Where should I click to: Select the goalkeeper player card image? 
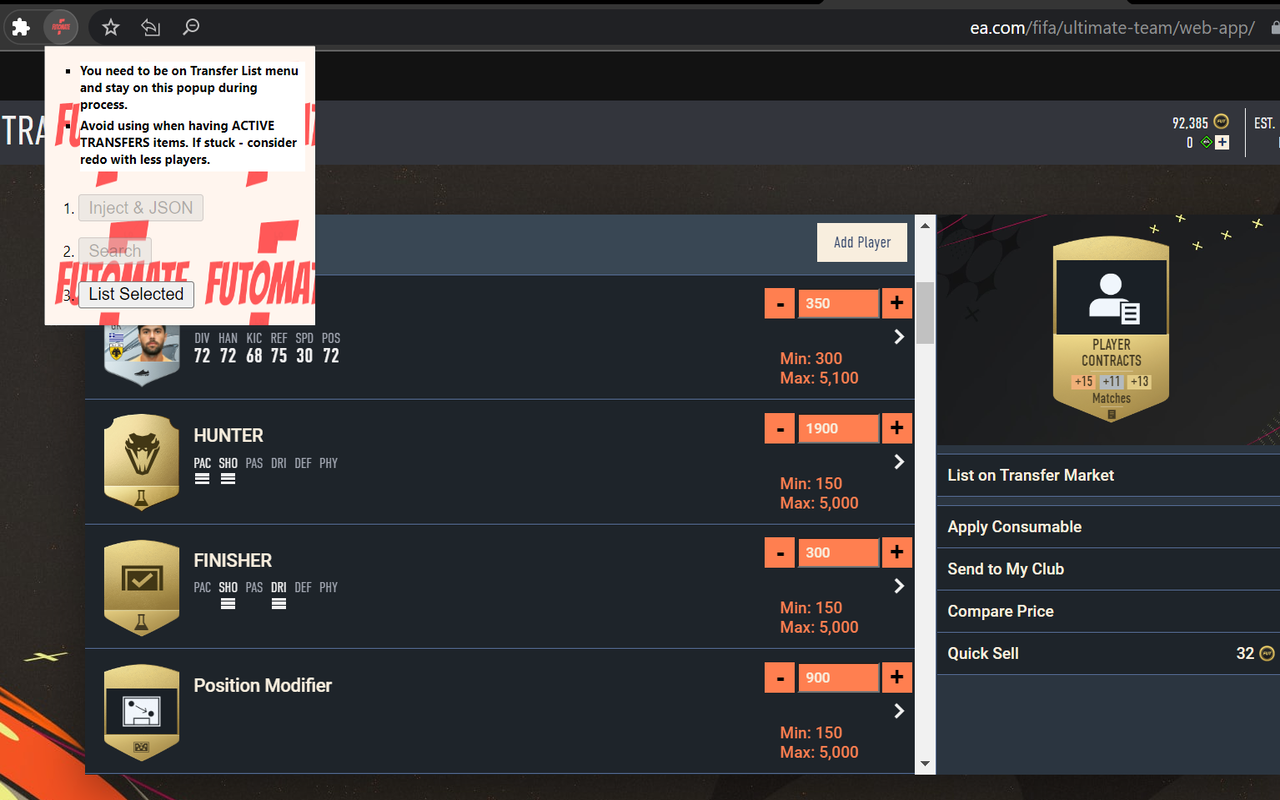(x=142, y=356)
